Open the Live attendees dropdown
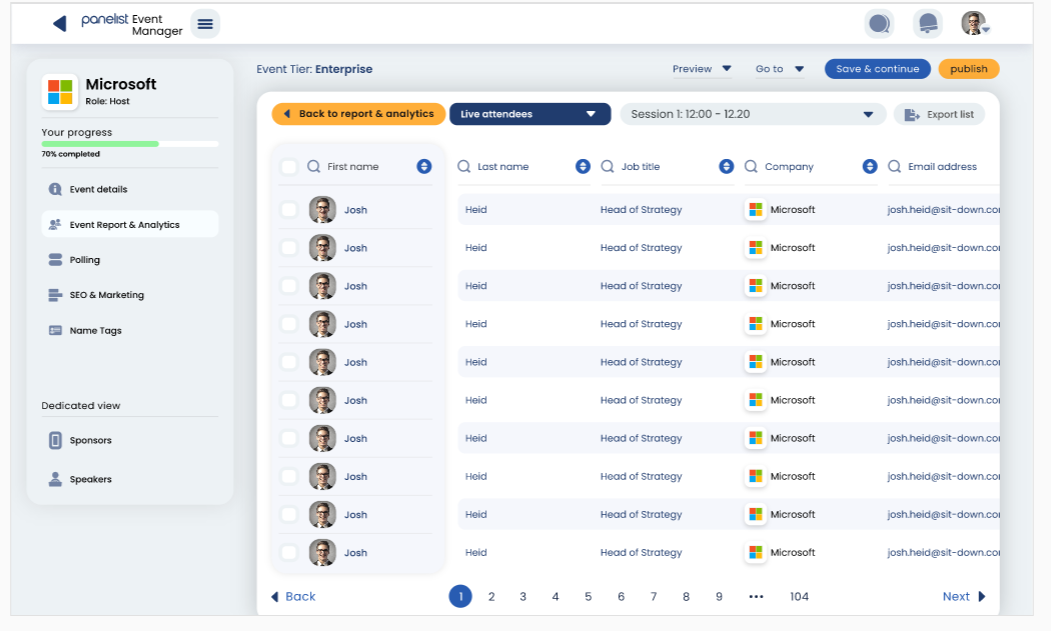The image size is (1051, 631). pos(530,114)
